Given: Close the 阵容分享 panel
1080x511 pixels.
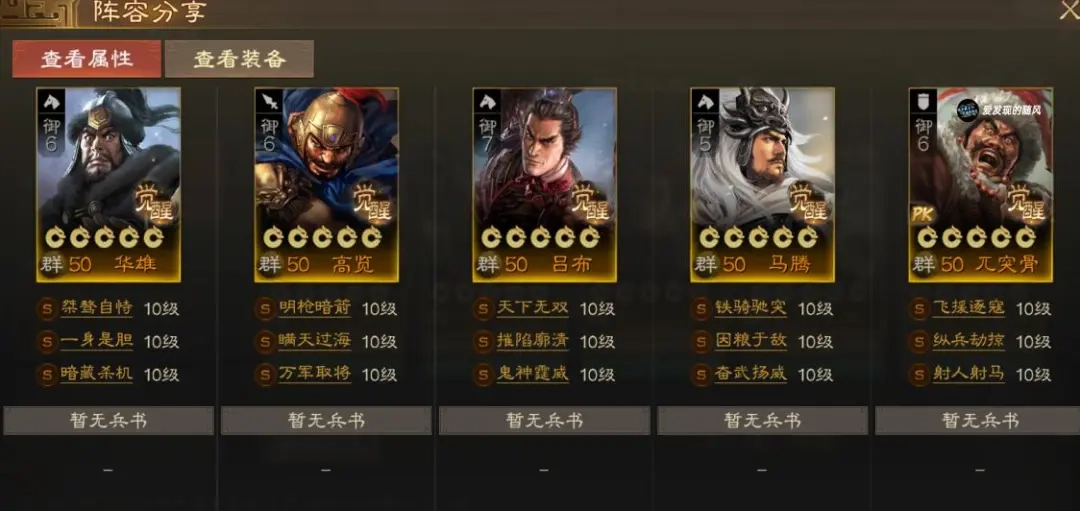Looking at the screenshot, I should pos(1070,12).
